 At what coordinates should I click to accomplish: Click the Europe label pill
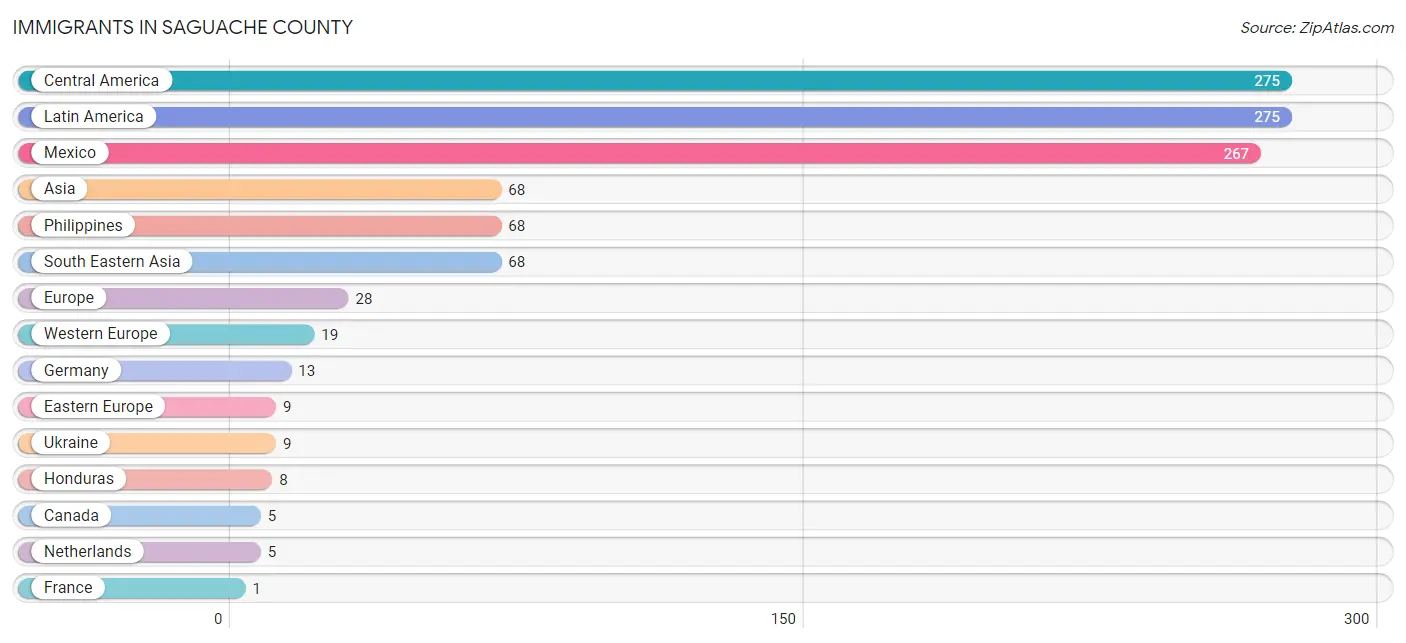[x=69, y=298]
